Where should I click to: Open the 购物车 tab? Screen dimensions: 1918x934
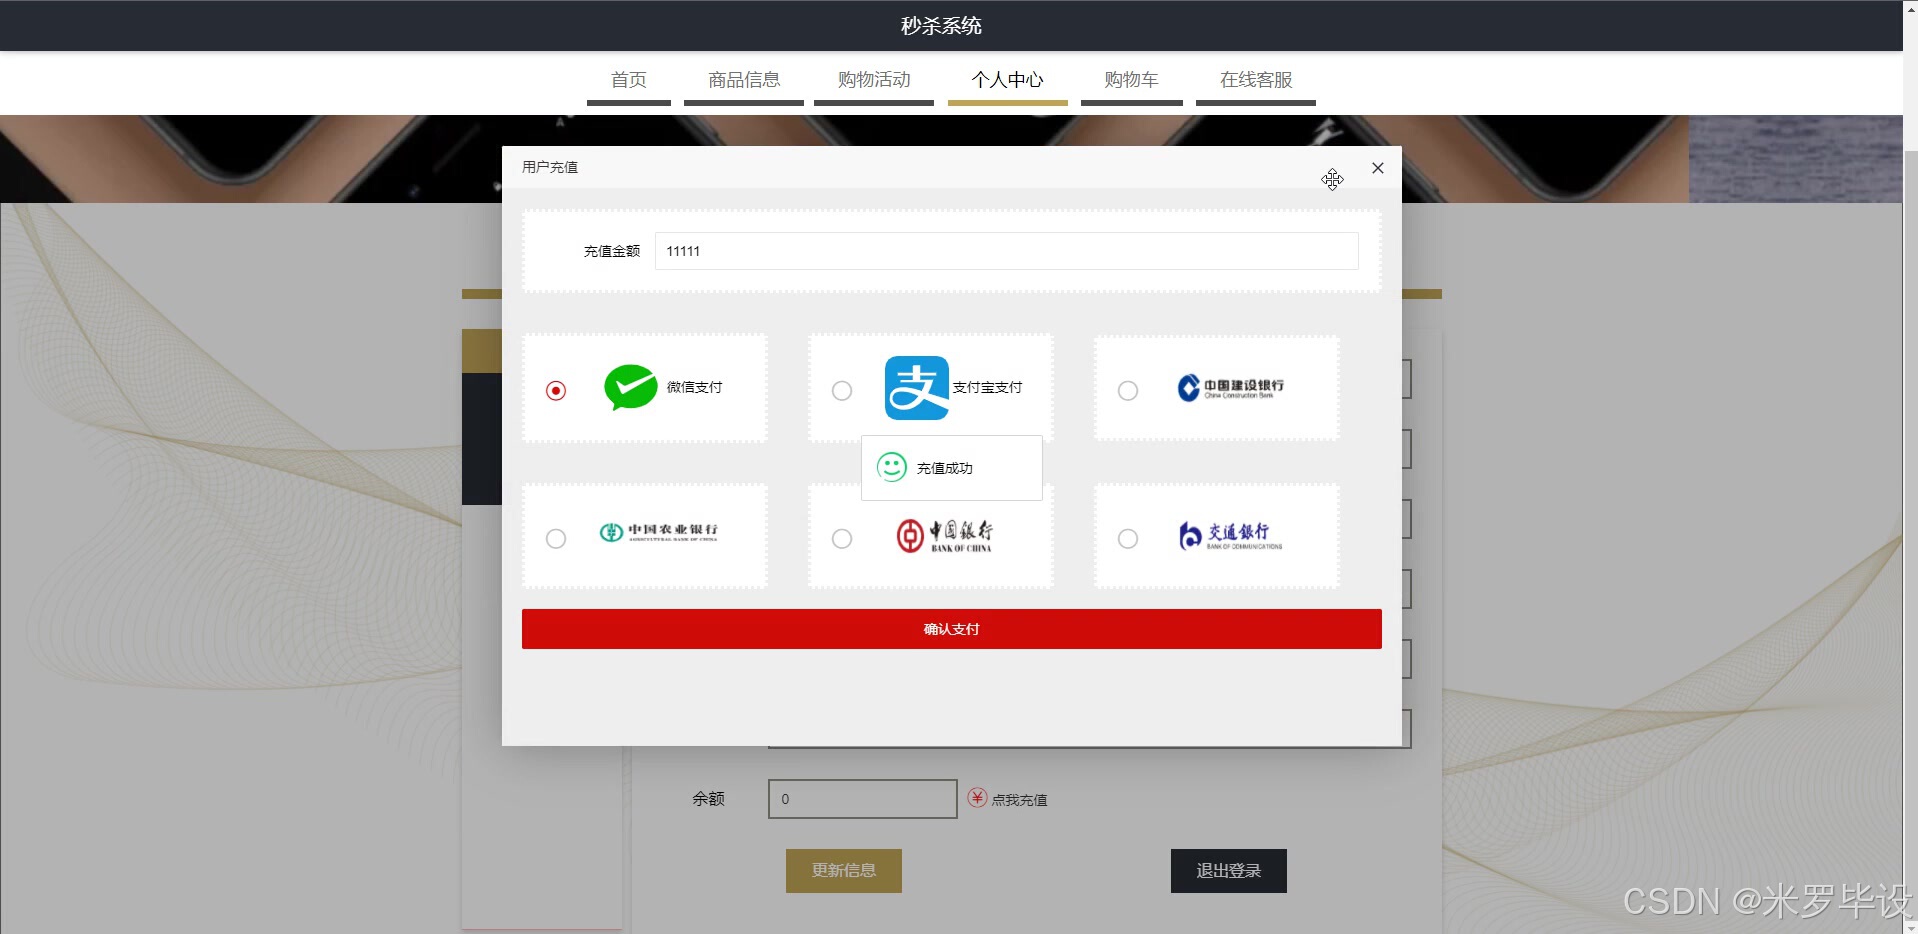click(x=1132, y=80)
